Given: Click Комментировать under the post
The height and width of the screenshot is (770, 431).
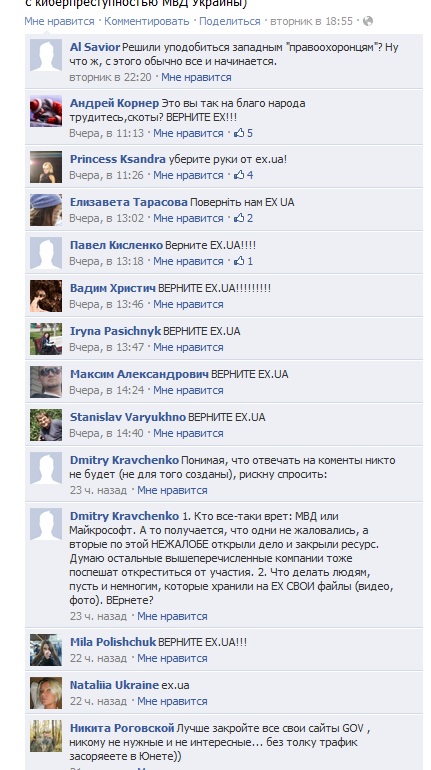Looking at the screenshot, I should coord(147,21).
